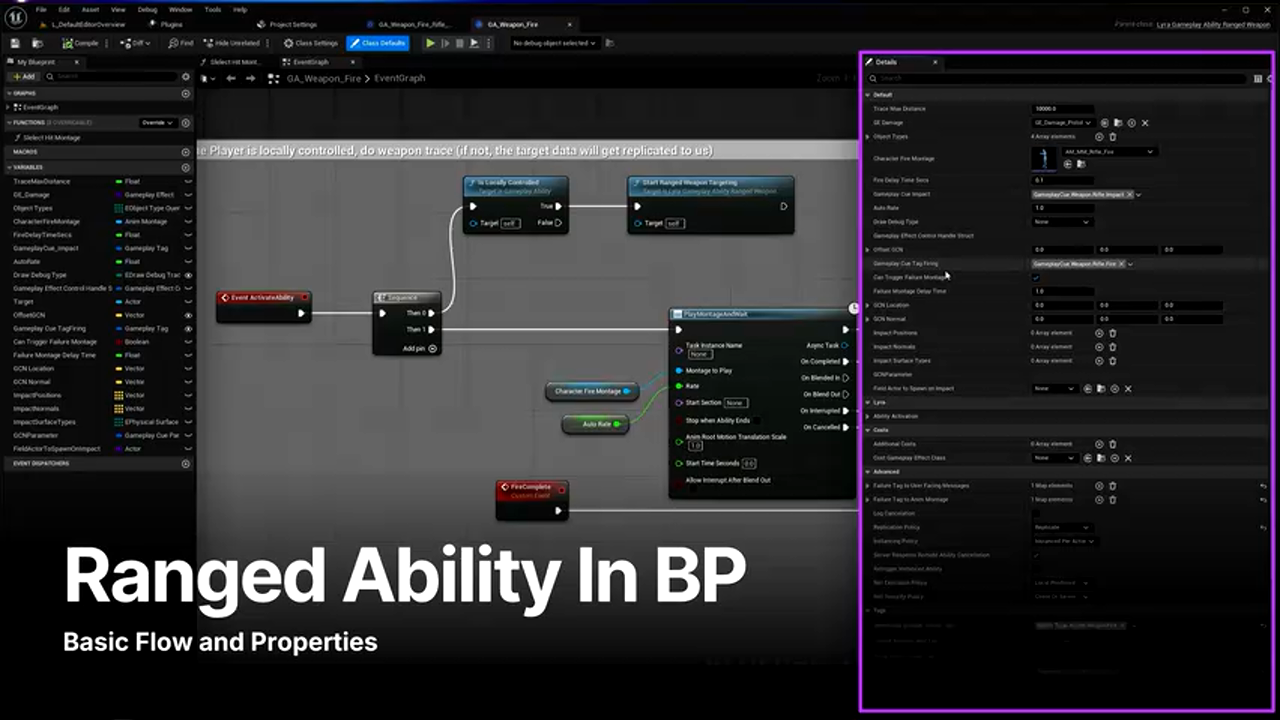This screenshot has height=720, width=1280.
Task: Toggle visibility eye for OffsetGCN variable
Action: click(188, 315)
